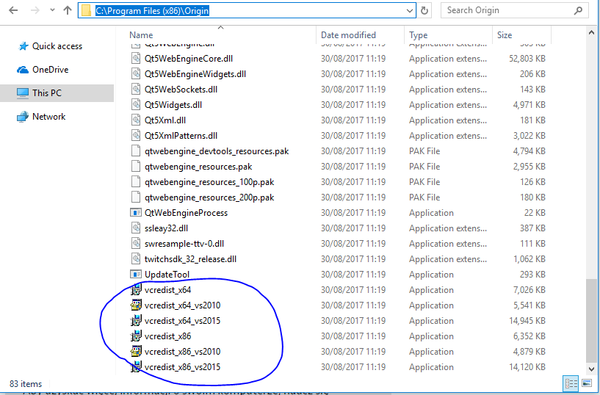Select qtwebengine_resources_100p.pak file icon
This screenshot has width=600, height=395.
(136, 182)
